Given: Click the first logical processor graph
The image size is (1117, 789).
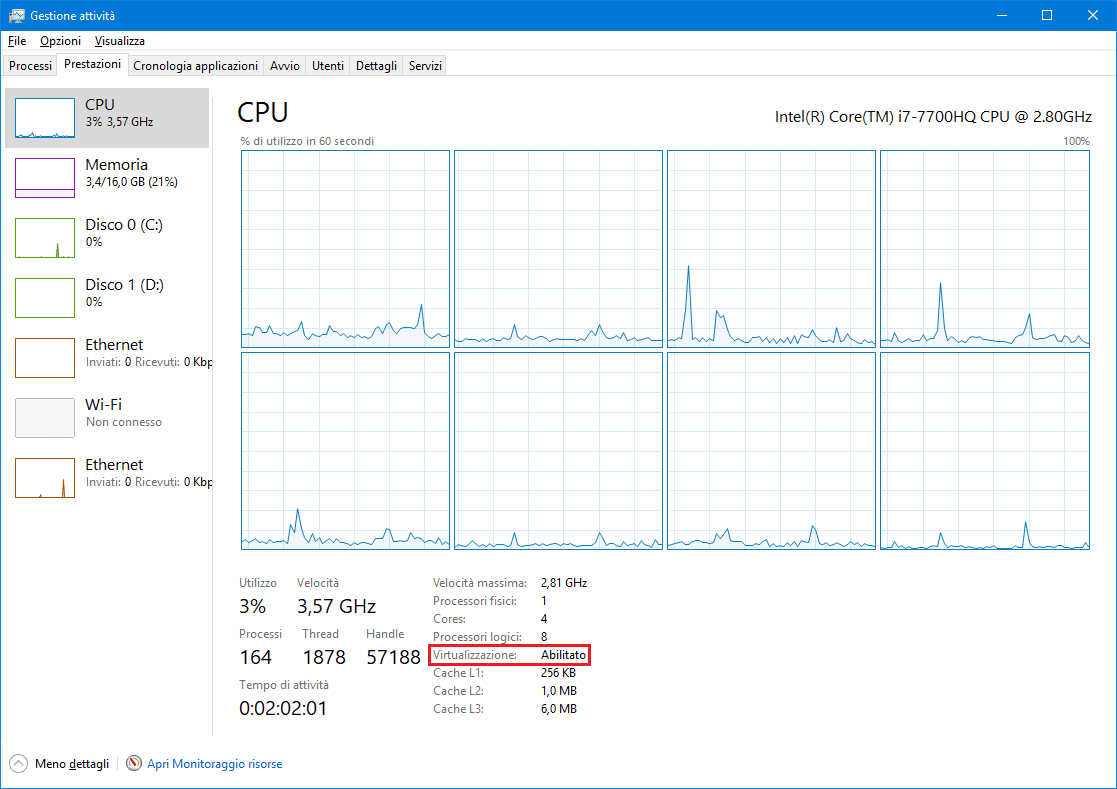Looking at the screenshot, I should [345, 248].
